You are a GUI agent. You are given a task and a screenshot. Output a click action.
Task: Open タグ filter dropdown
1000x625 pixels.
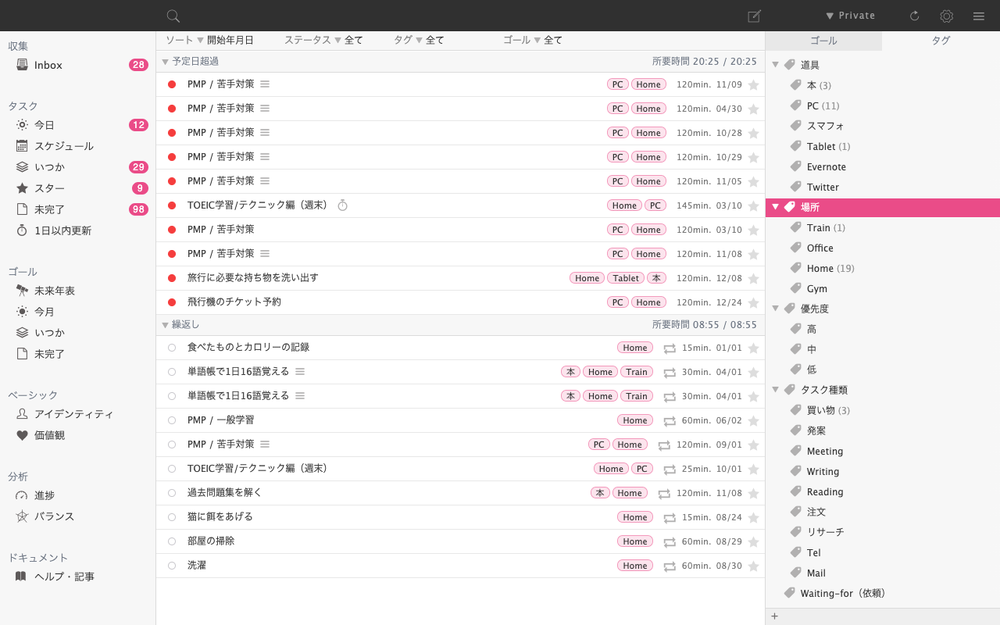pos(418,40)
